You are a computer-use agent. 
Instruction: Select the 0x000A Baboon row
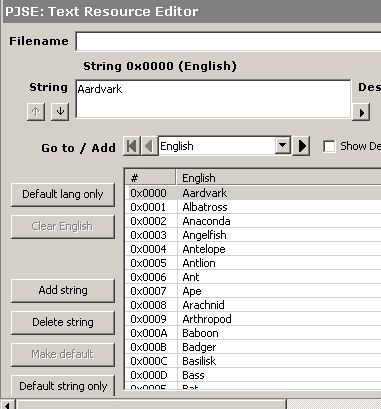point(253,333)
